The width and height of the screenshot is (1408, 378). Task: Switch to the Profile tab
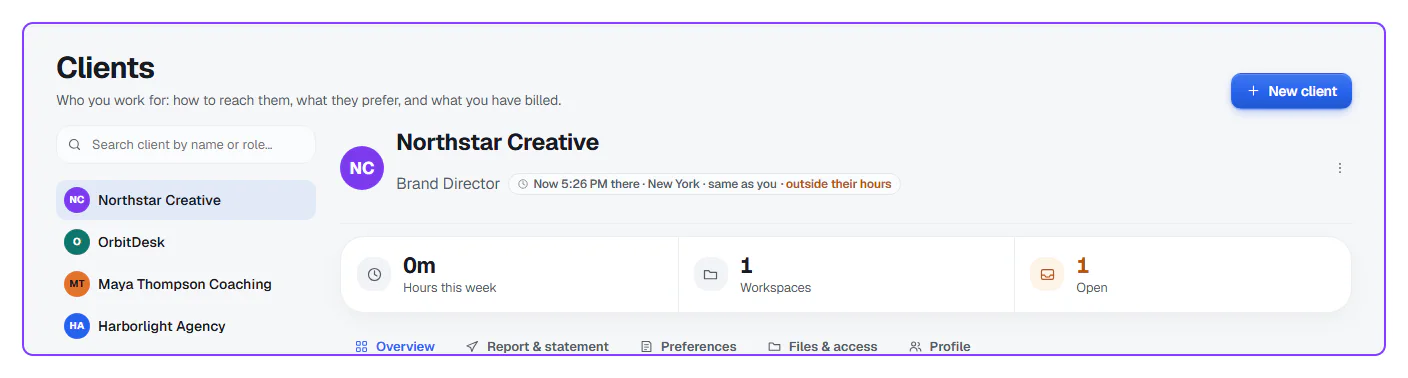pyautogui.click(x=940, y=346)
